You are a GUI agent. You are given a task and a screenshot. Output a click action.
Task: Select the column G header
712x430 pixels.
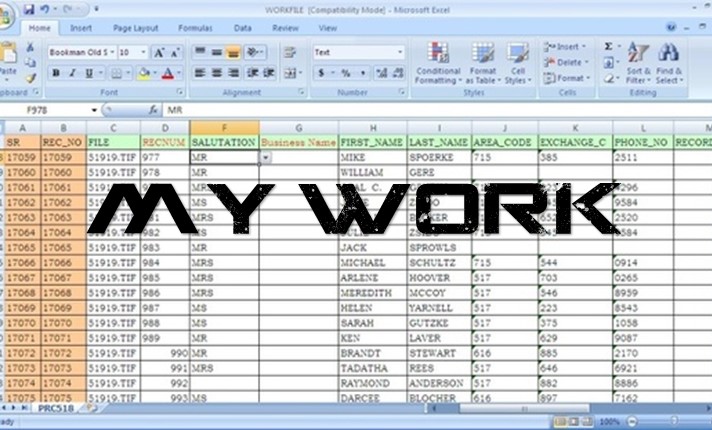(x=299, y=128)
